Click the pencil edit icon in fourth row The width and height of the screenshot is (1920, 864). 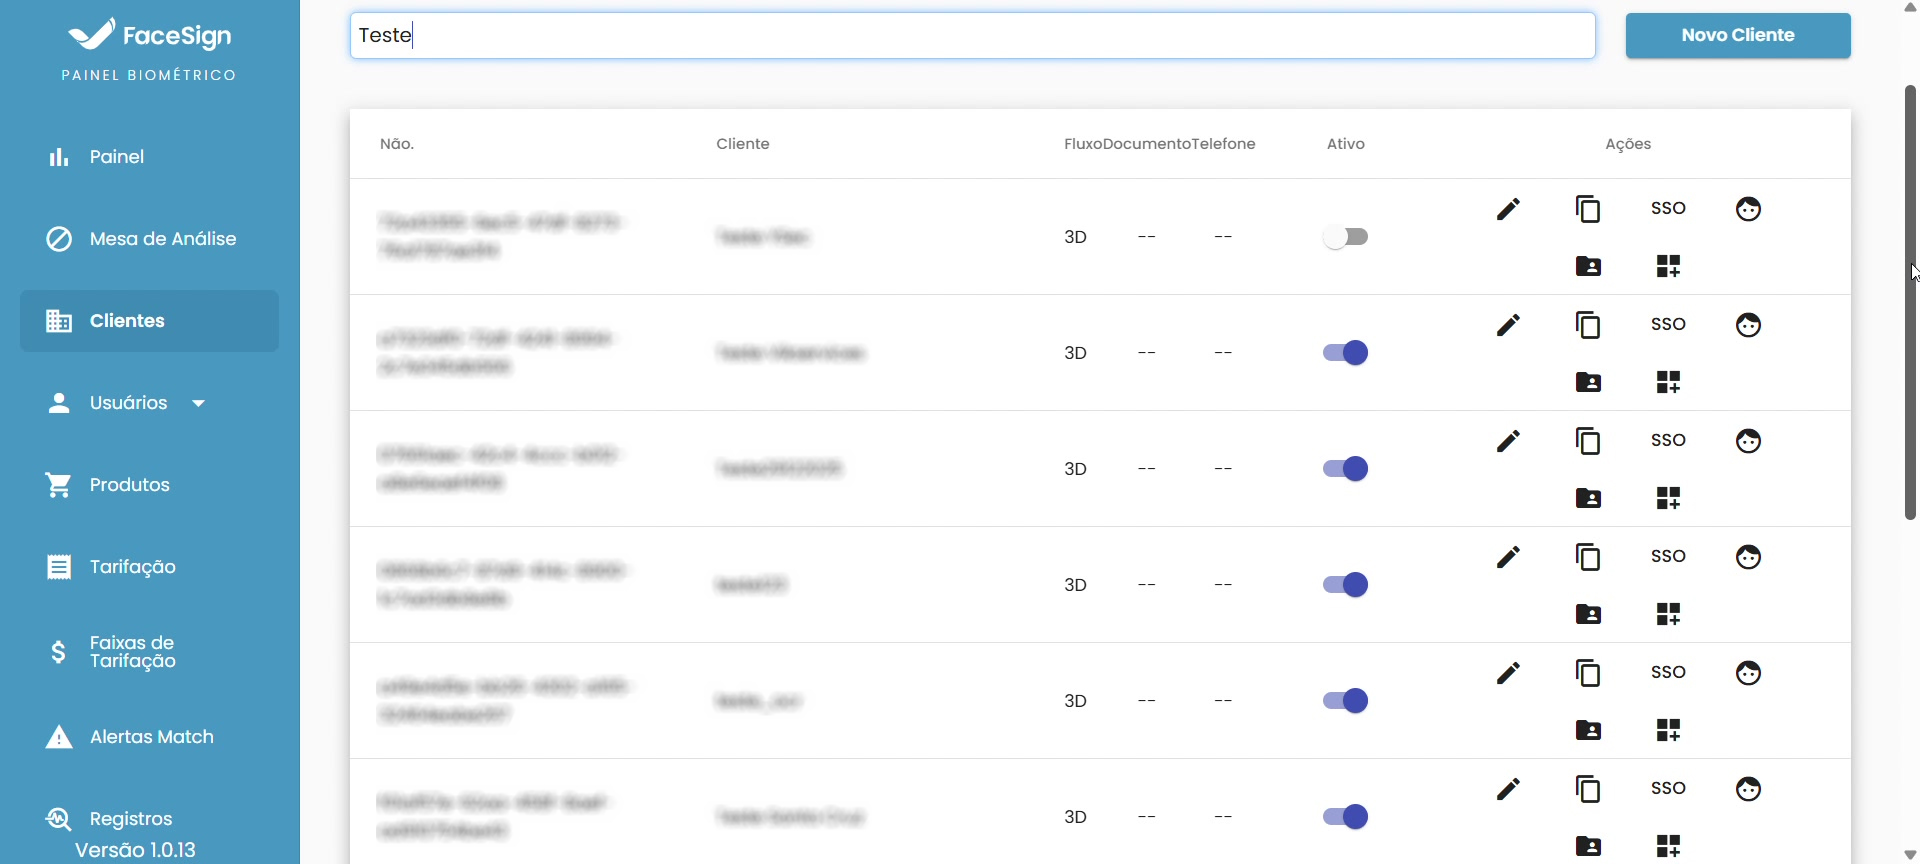[1508, 557]
